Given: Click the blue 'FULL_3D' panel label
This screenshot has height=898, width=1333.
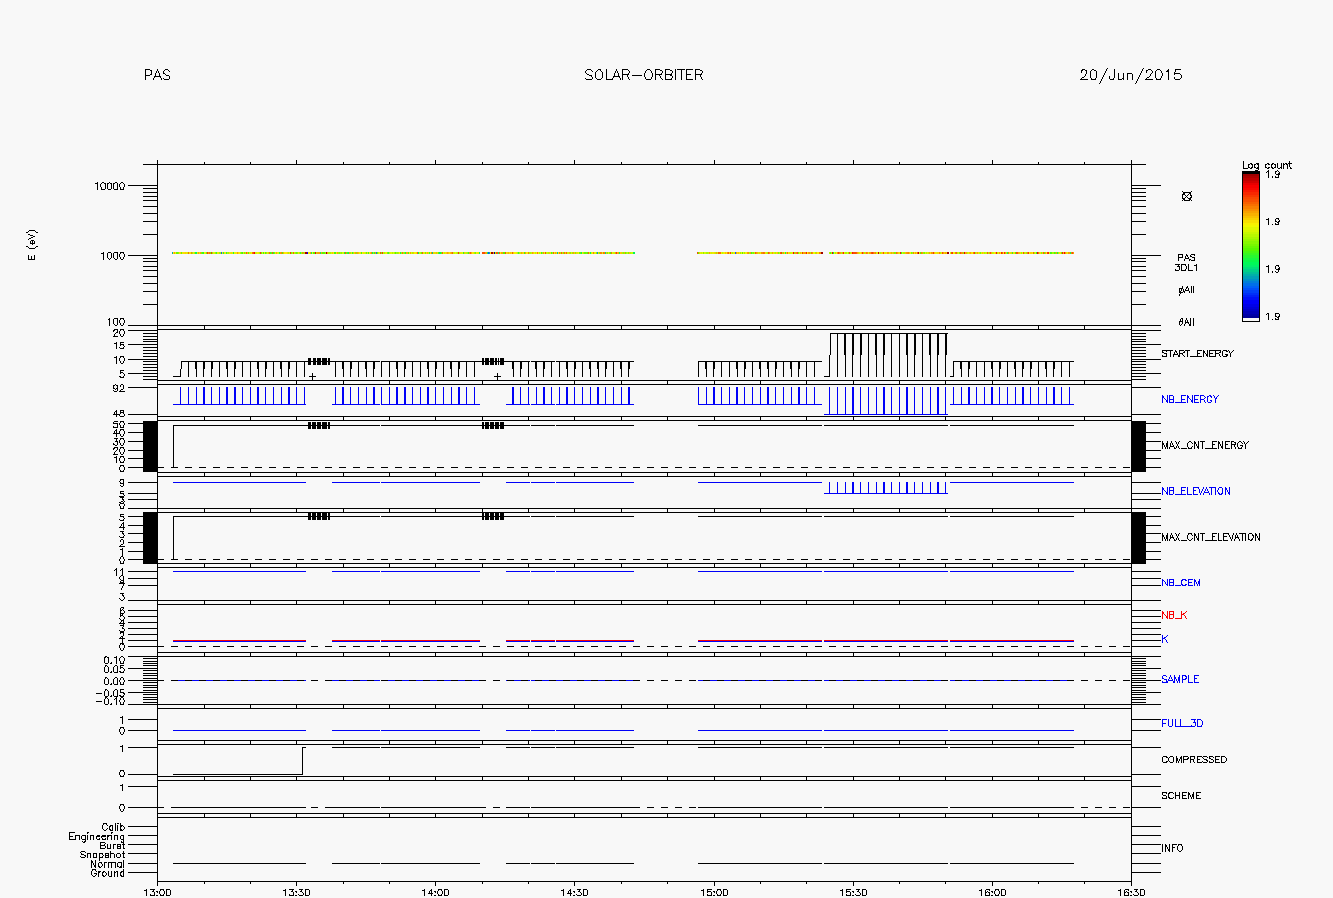Looking at the screenshot, I should [x=1182, y=723].
